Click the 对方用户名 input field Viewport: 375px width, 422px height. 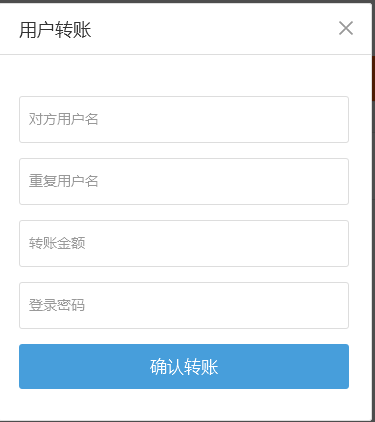click(x=184, y=119)
